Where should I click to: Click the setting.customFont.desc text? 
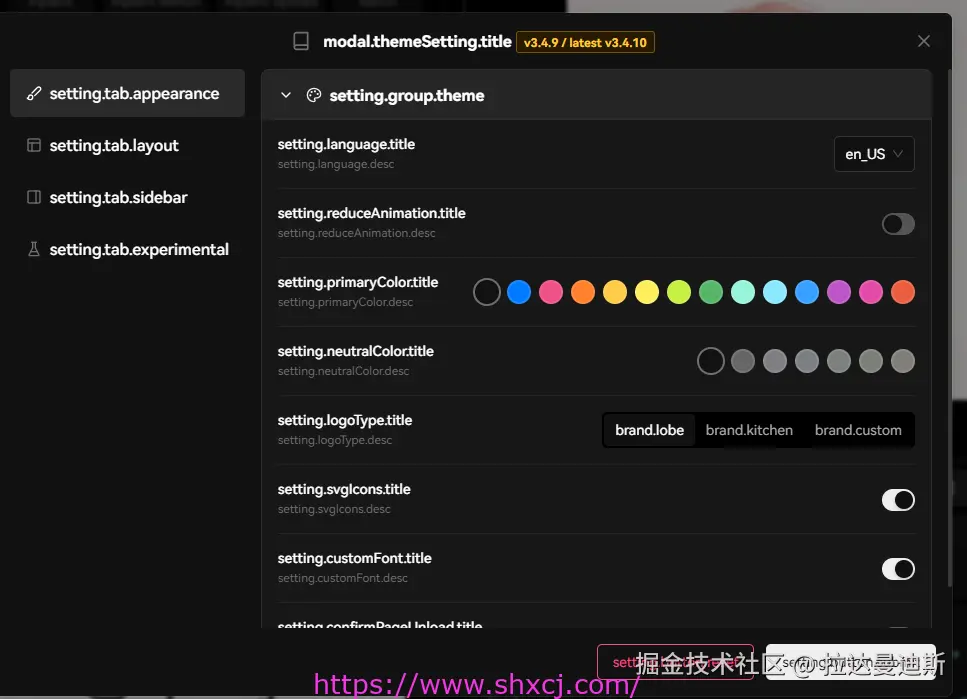[342, 579]
